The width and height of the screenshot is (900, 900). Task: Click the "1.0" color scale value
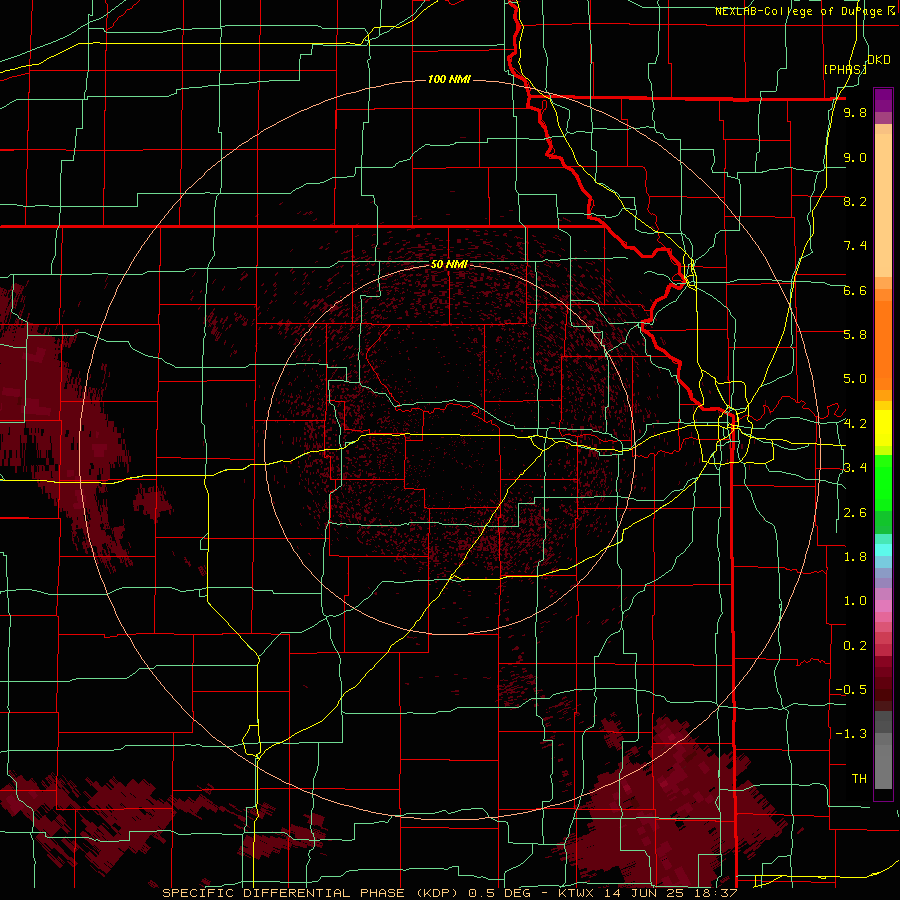coord(855,601)
